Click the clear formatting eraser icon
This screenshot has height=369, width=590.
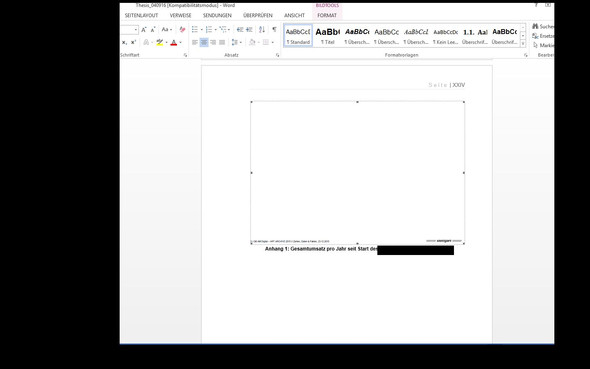click(x=182, y=29)
